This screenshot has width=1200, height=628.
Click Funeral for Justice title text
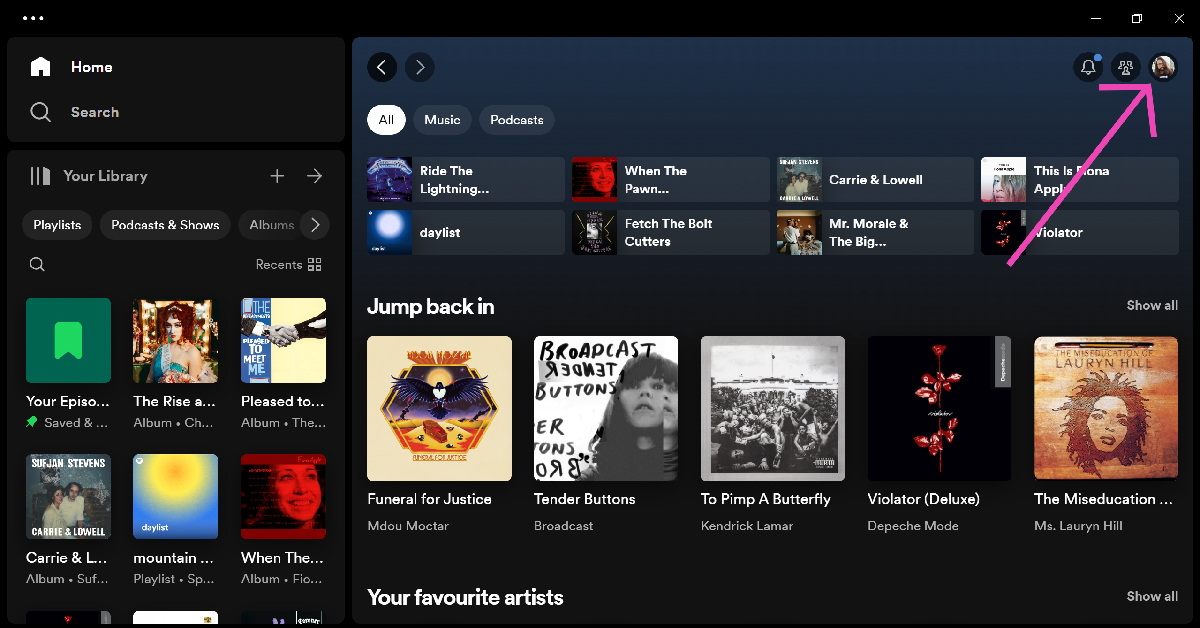point(429,499)
